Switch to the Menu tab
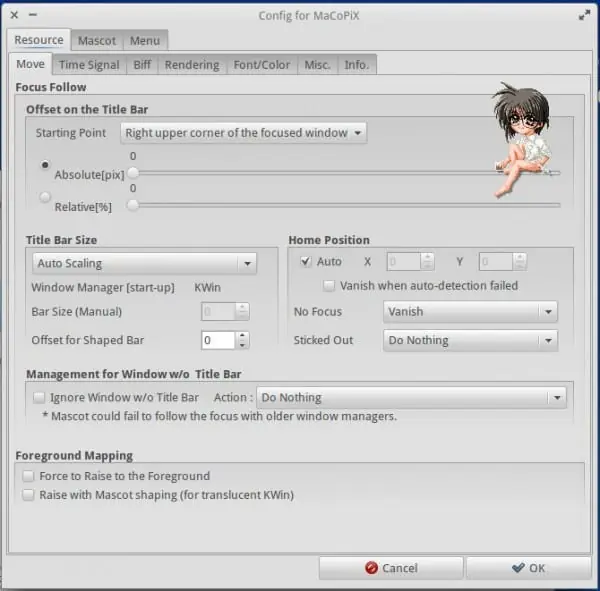600x591 pixels. [145, 41]
